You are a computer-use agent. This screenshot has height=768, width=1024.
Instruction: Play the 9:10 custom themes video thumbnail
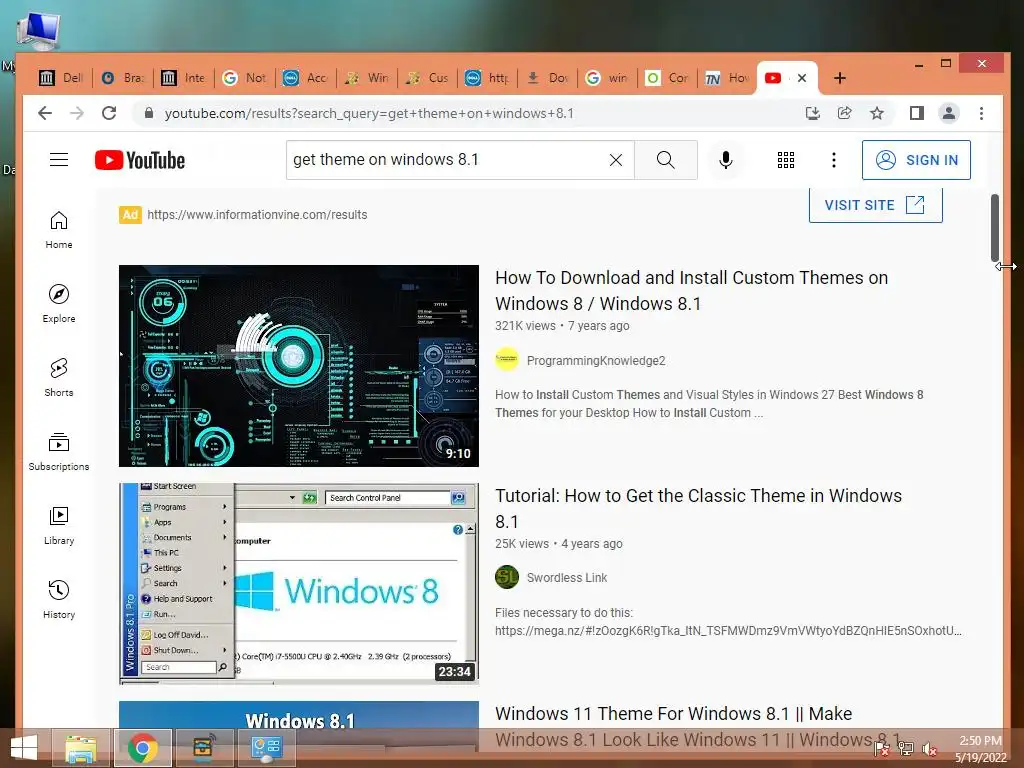click(298, 366)
